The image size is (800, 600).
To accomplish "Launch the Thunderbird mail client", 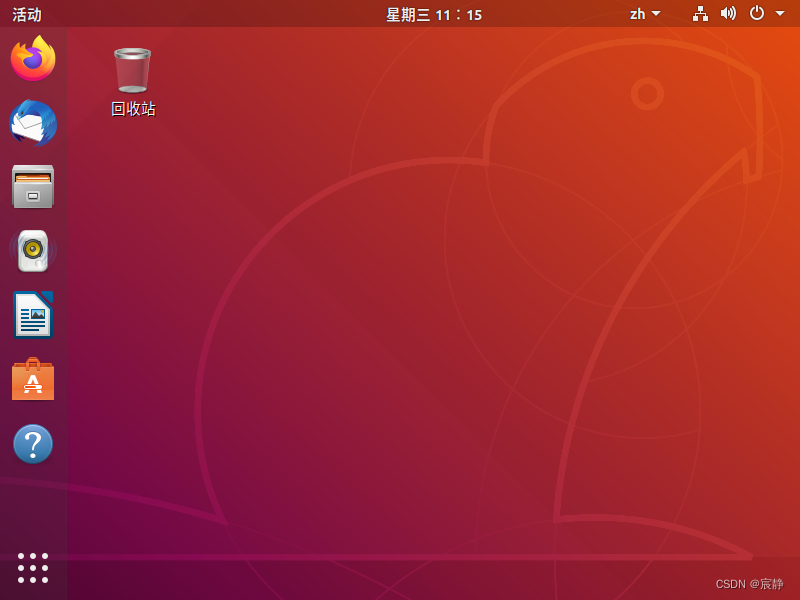I will point(33,122).
